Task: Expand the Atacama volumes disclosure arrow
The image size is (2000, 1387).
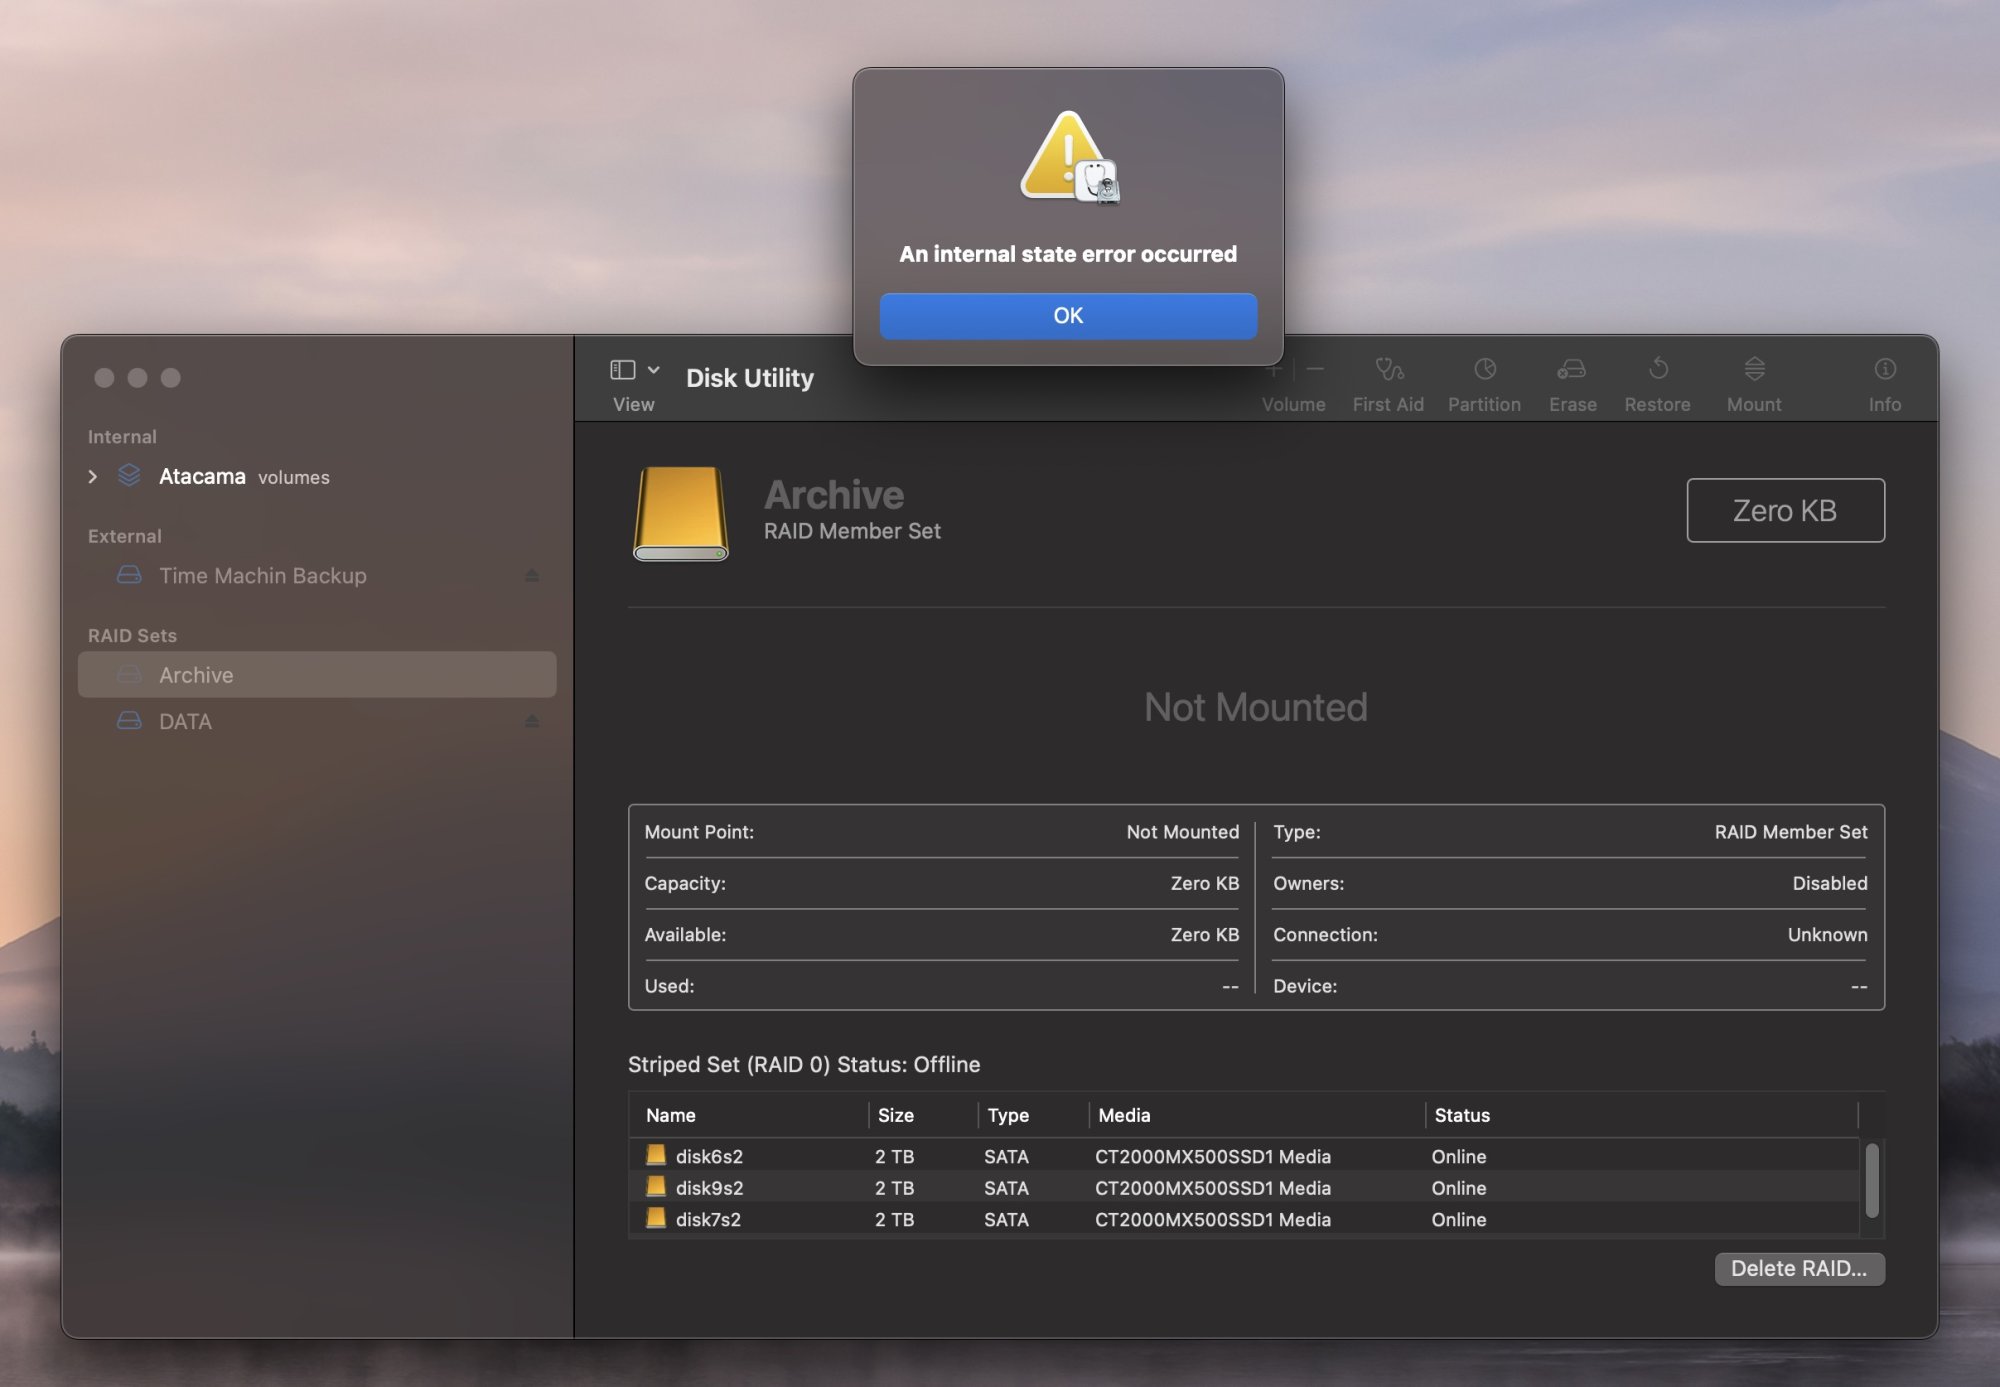Action: [x=93, y=477]
